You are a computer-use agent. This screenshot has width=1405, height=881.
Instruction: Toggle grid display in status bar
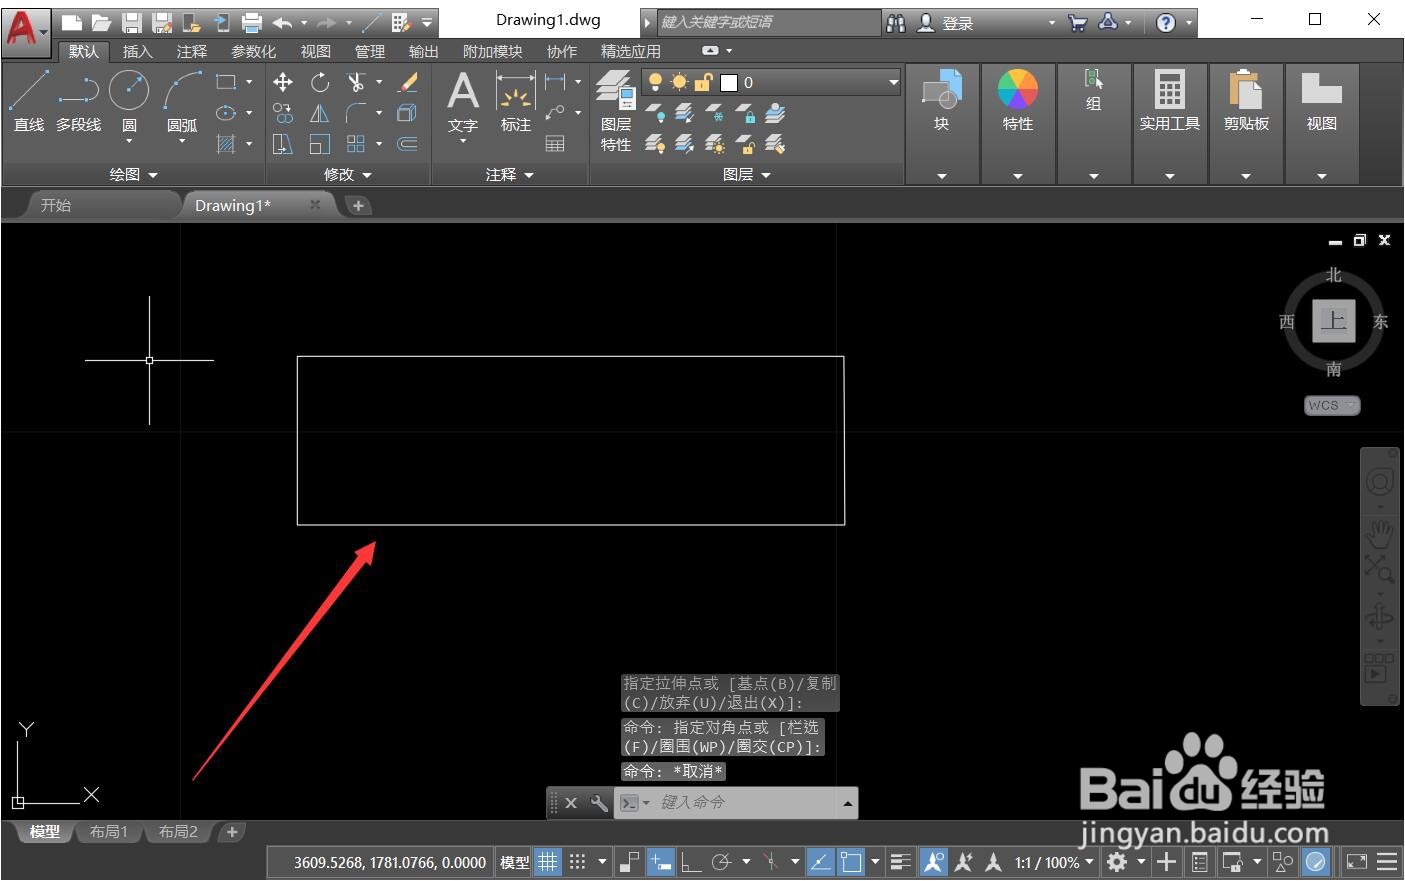(548, 861)
